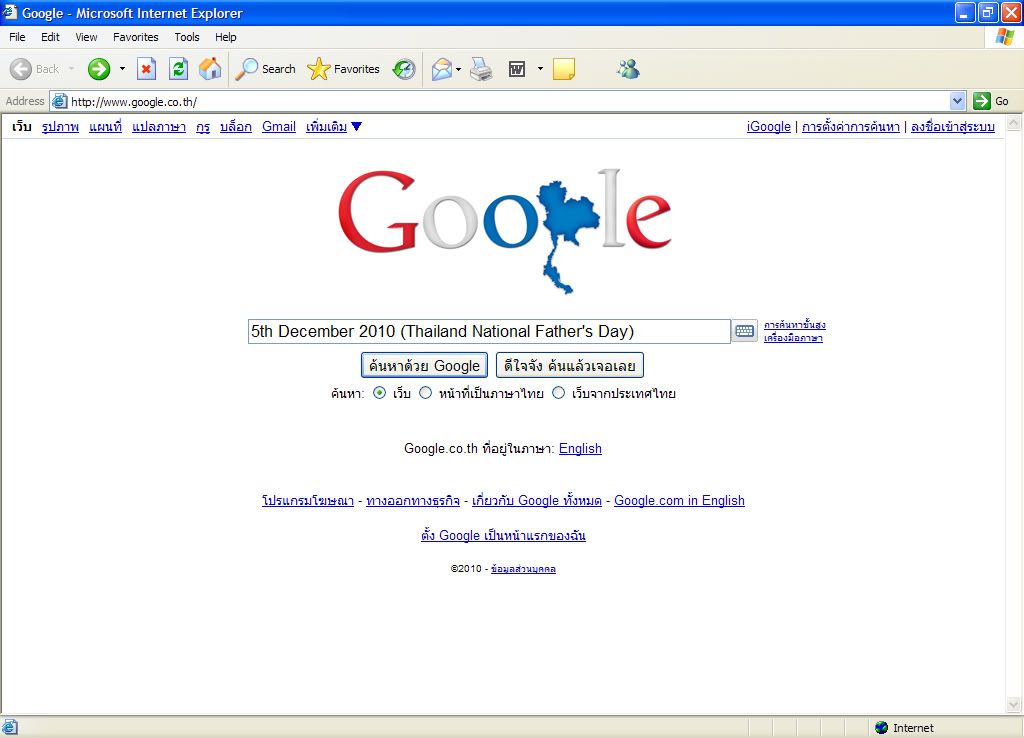The height and width of the screenshot is (738, 1024).
Task: Refresh the page with green arrows icon
Action: click(x=178, y=69)
